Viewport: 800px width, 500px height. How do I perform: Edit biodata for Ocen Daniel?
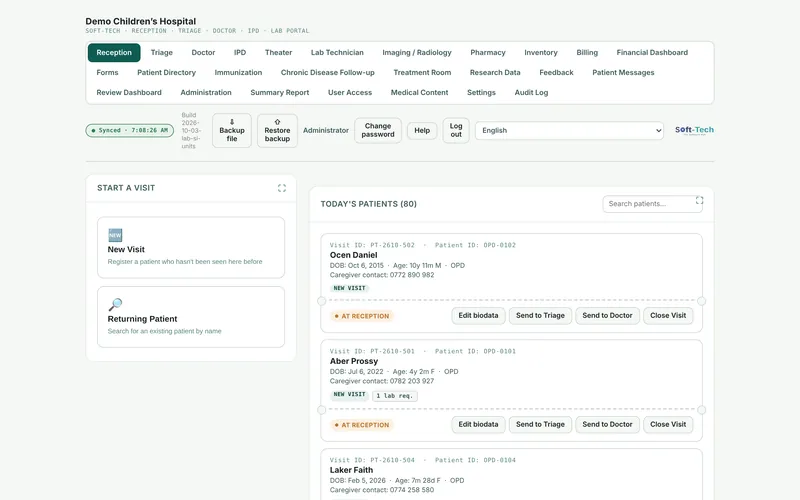point(478,315)
